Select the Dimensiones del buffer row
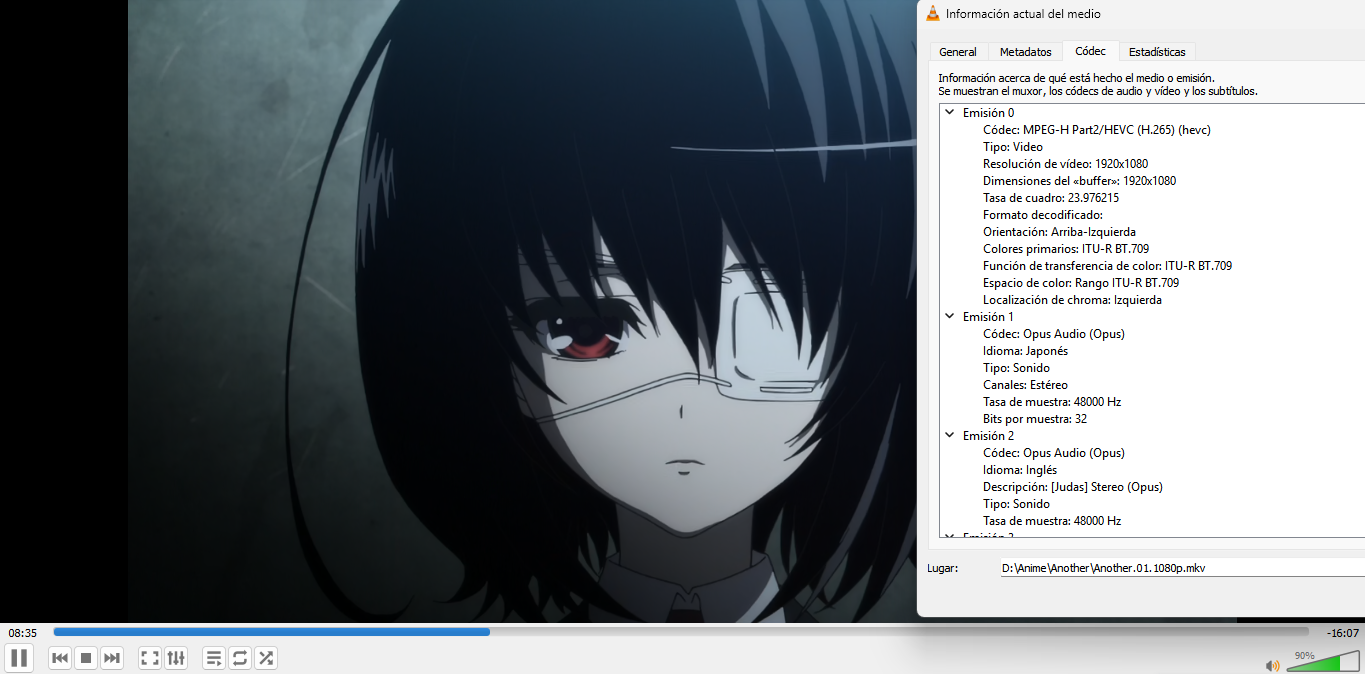 [x=1079, y=181]
